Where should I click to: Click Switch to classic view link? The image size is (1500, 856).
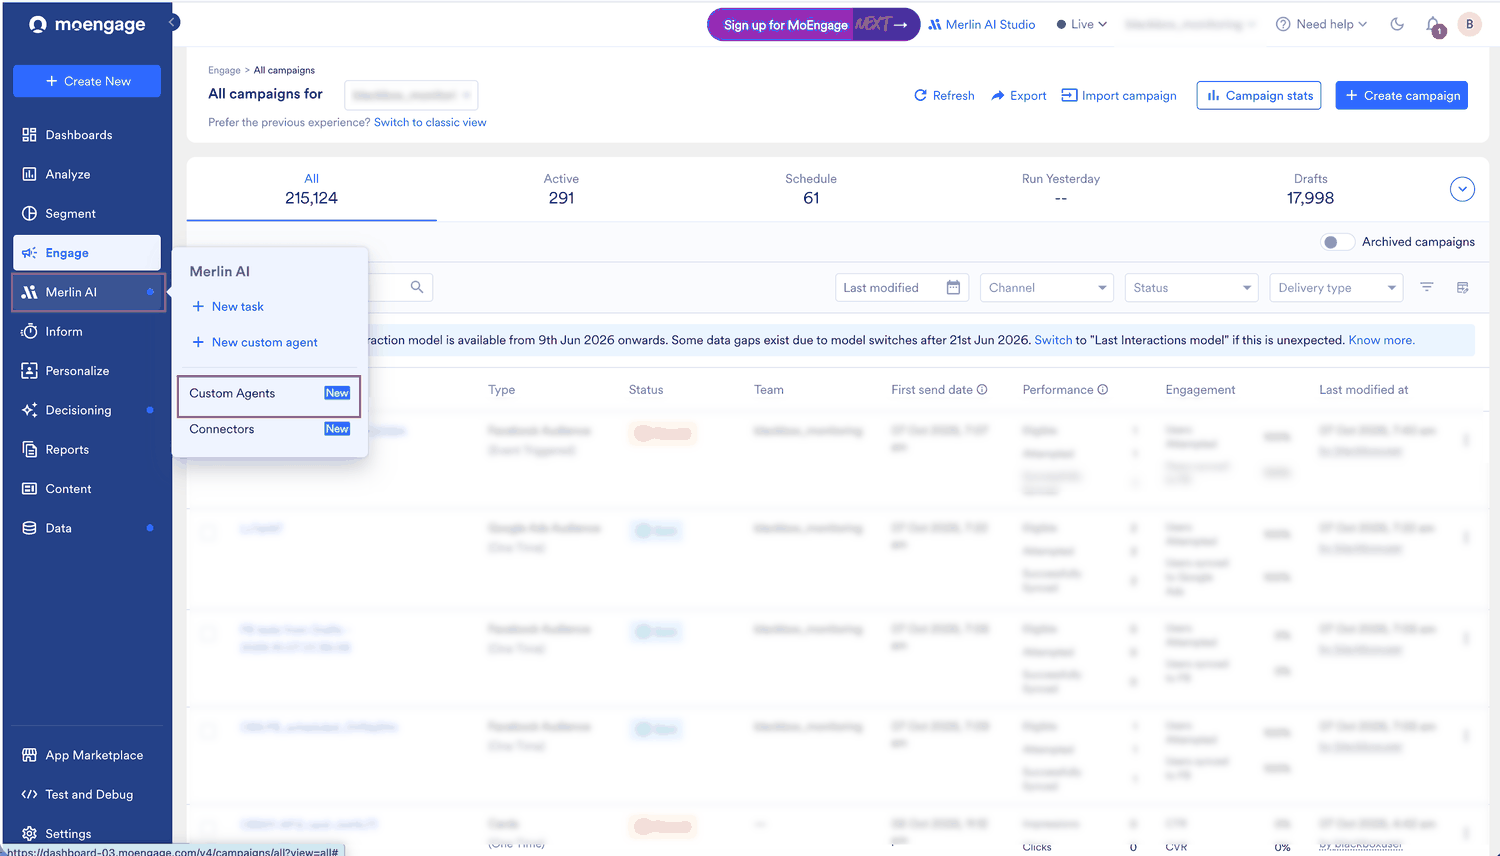click(x=430, y=122)
